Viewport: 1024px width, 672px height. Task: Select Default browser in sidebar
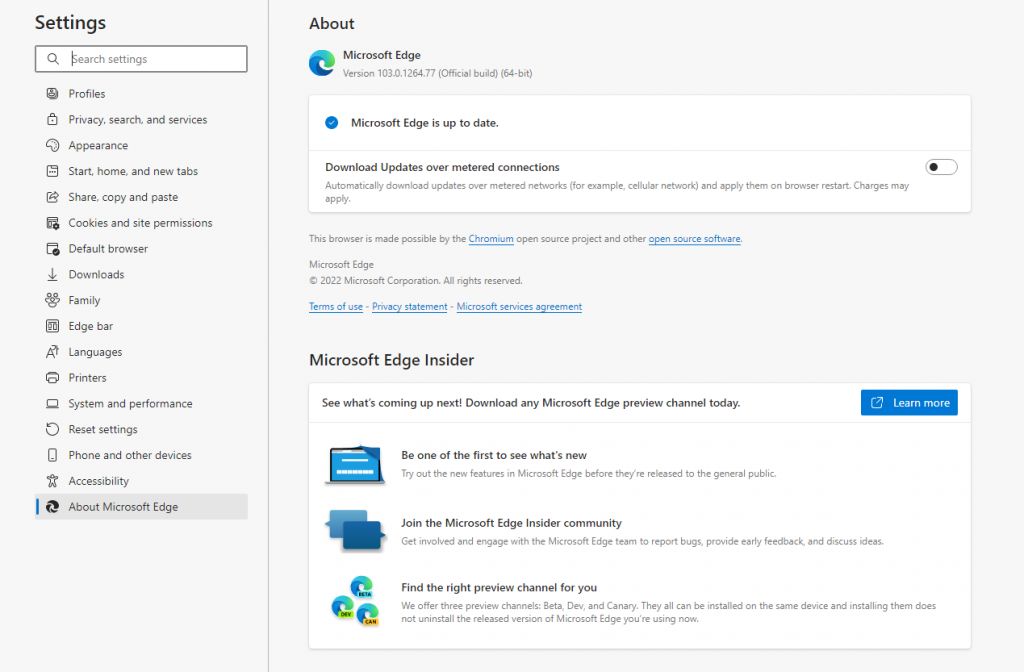[x=141, y=249]
